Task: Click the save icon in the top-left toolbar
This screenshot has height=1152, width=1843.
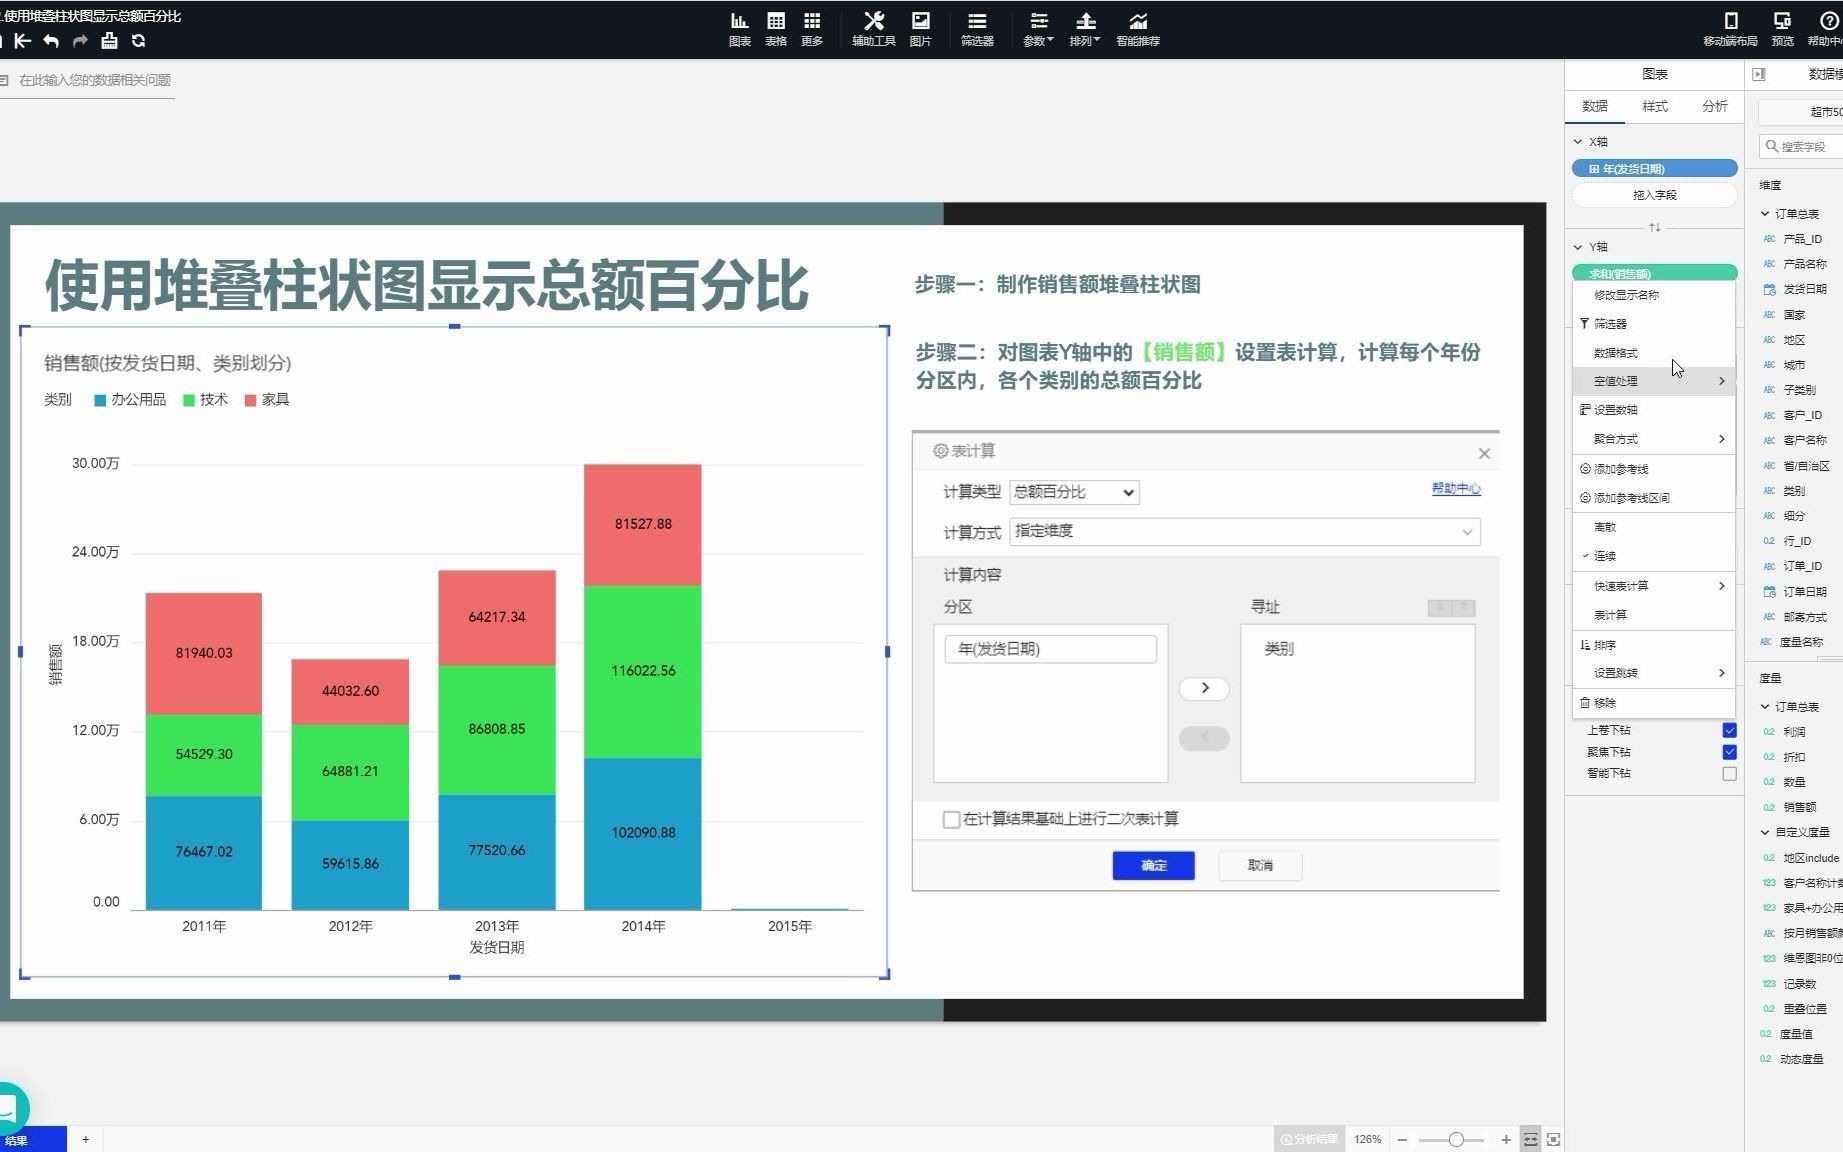Action: pos(109,41)
